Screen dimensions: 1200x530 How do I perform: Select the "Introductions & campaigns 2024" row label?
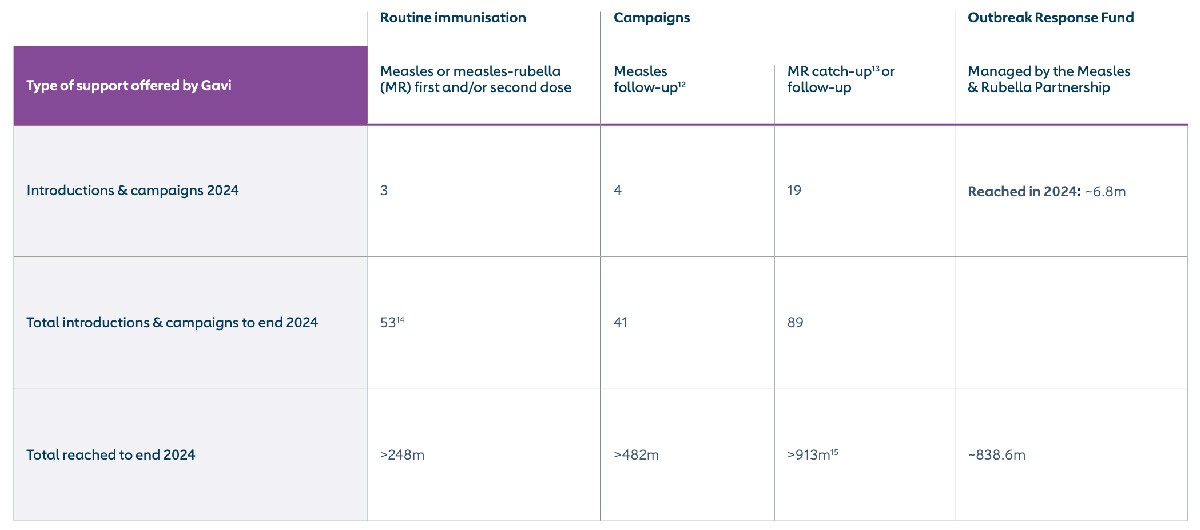pyautogui.click(x=132, y=190)
